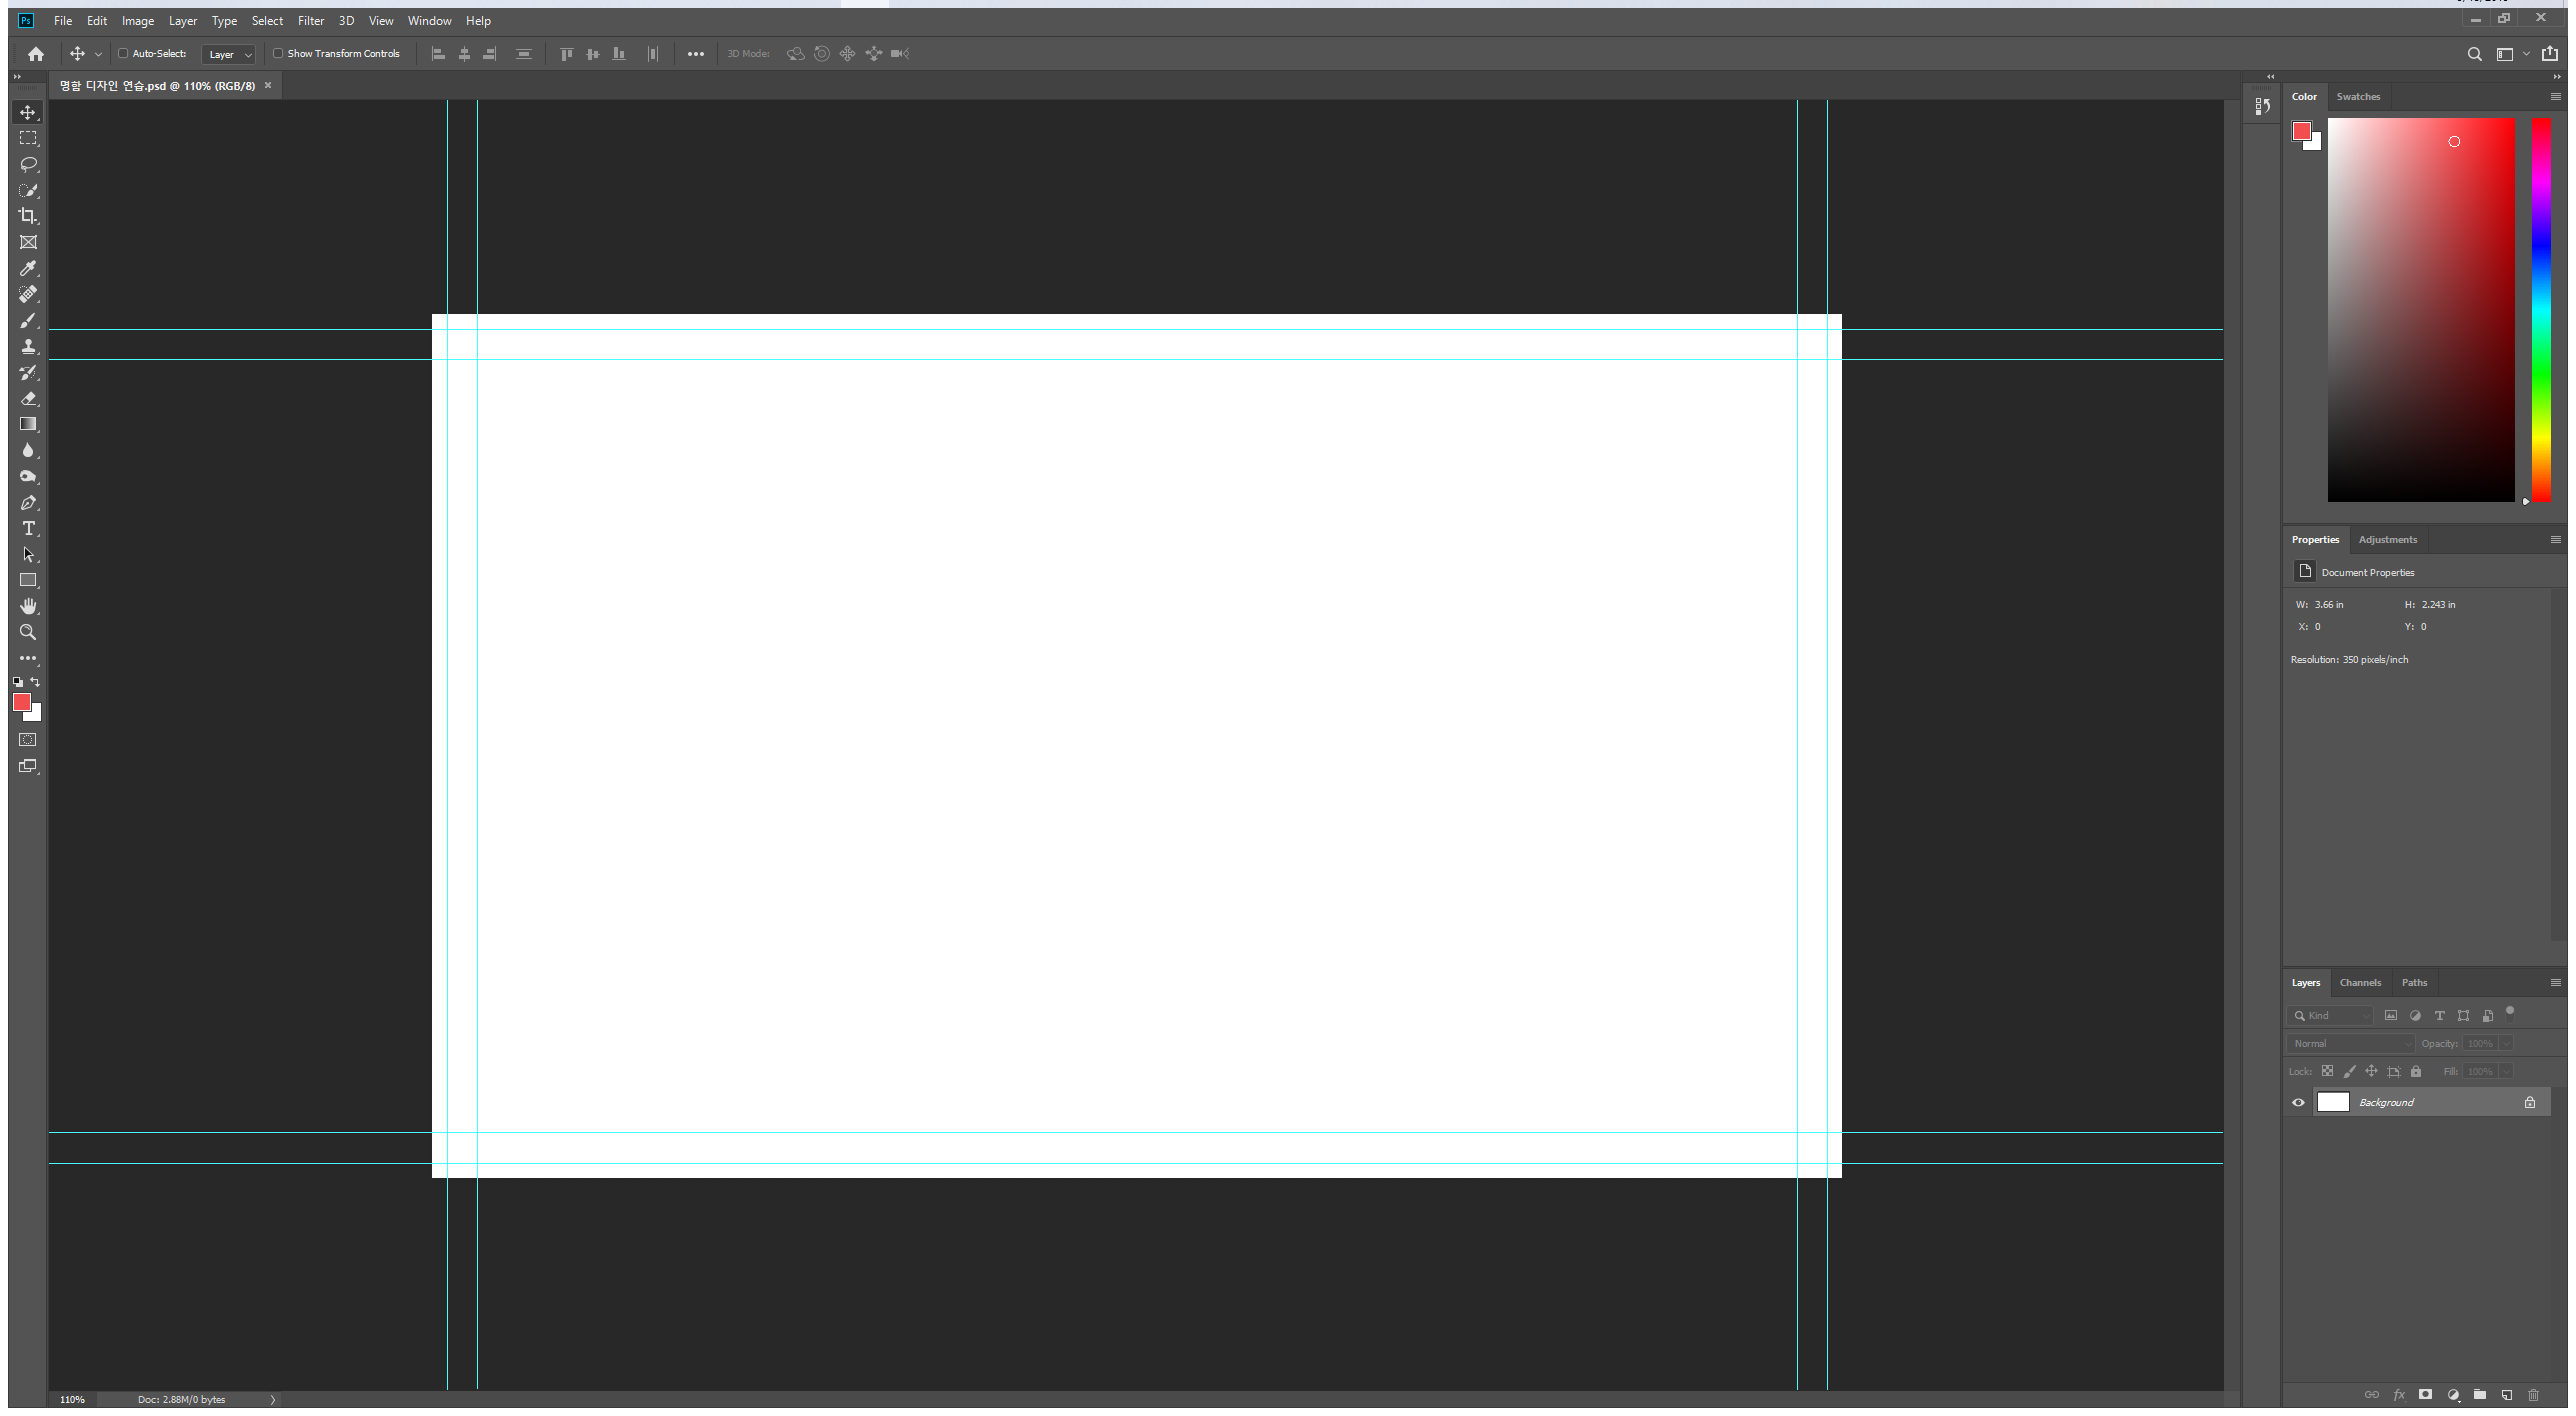Image resolution: width=2576 pixels, height=1416 pixels.
Task: Select the Gradient tool
Action: point(28,424)
